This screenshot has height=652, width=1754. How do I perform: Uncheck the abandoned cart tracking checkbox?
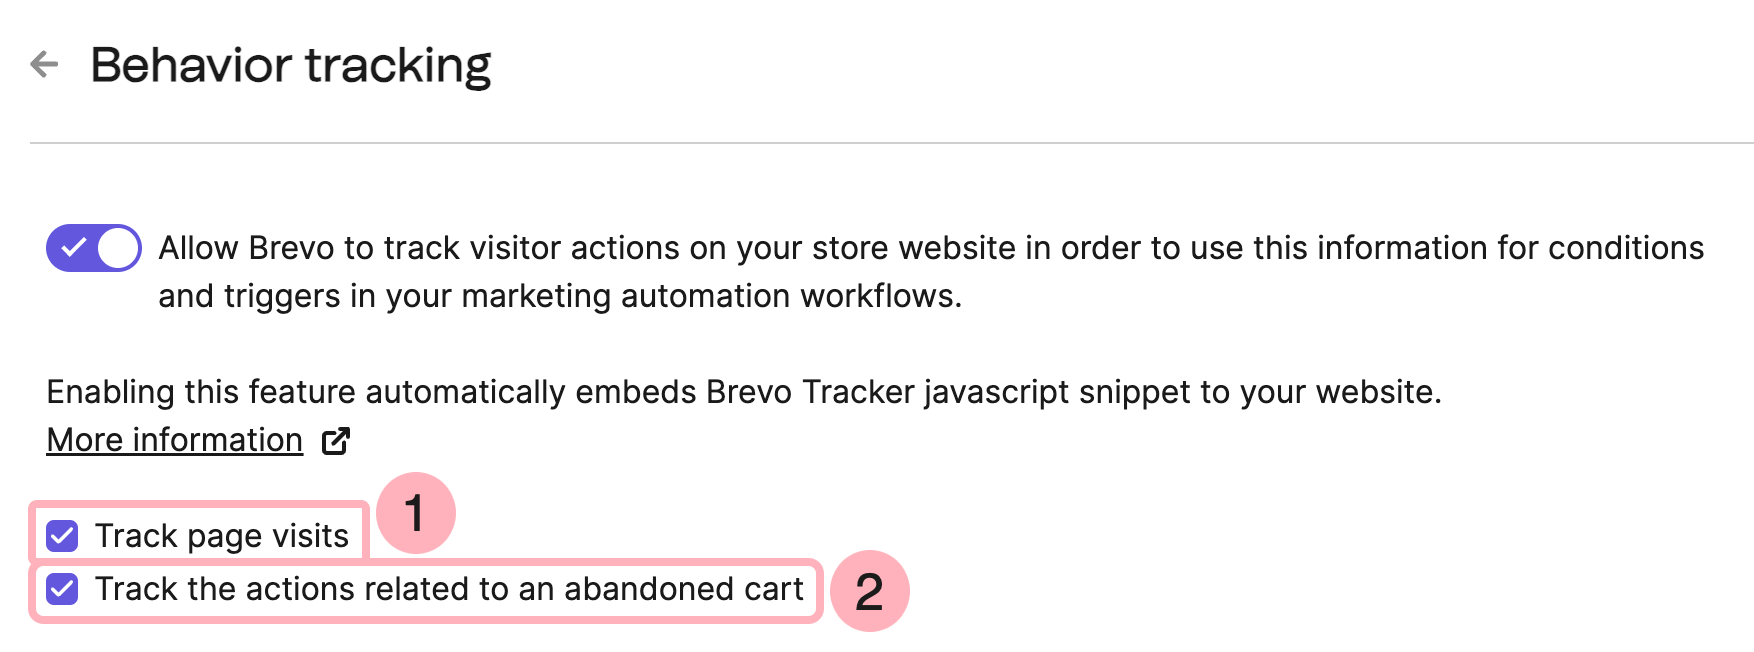63,589
